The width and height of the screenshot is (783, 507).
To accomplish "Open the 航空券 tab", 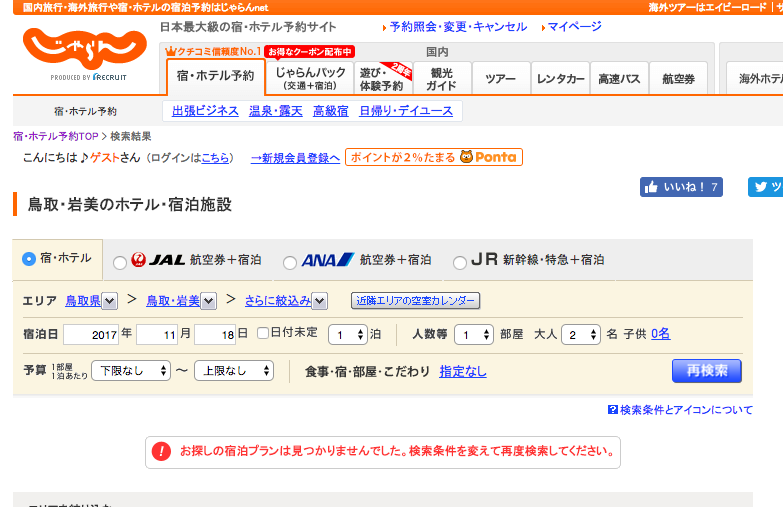I will pyautogui.click(x=679, y=78).
